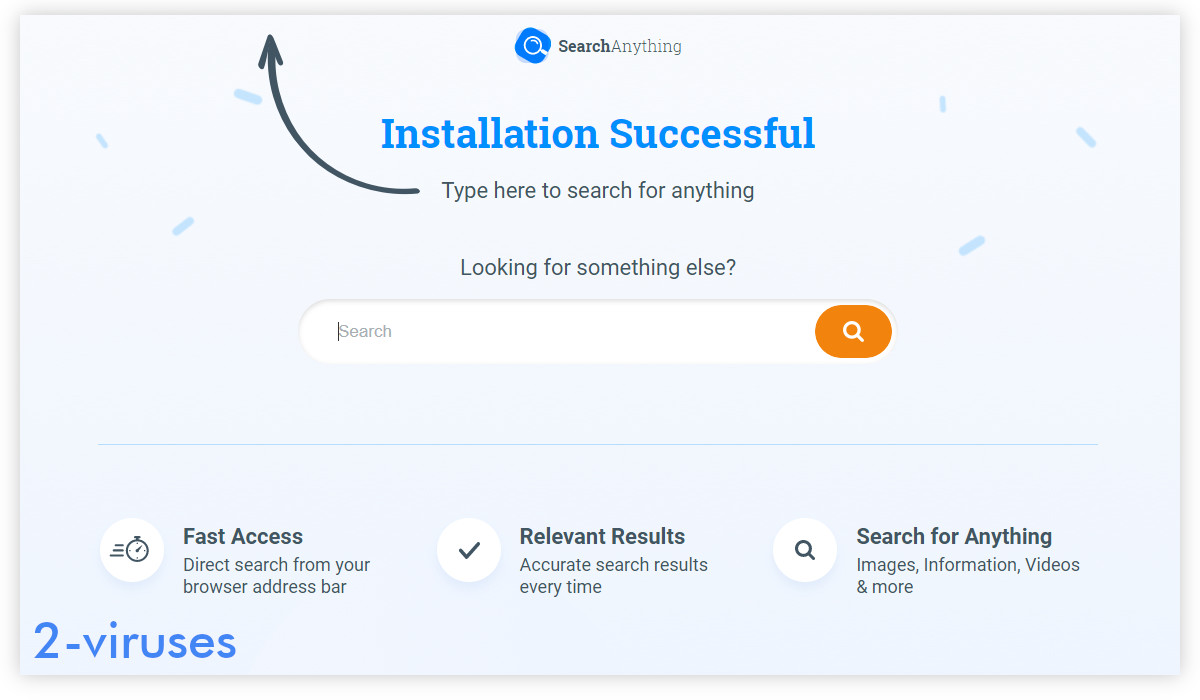Click the Fast Access heading
This screenshot has width=1200, height=700.
243,536
